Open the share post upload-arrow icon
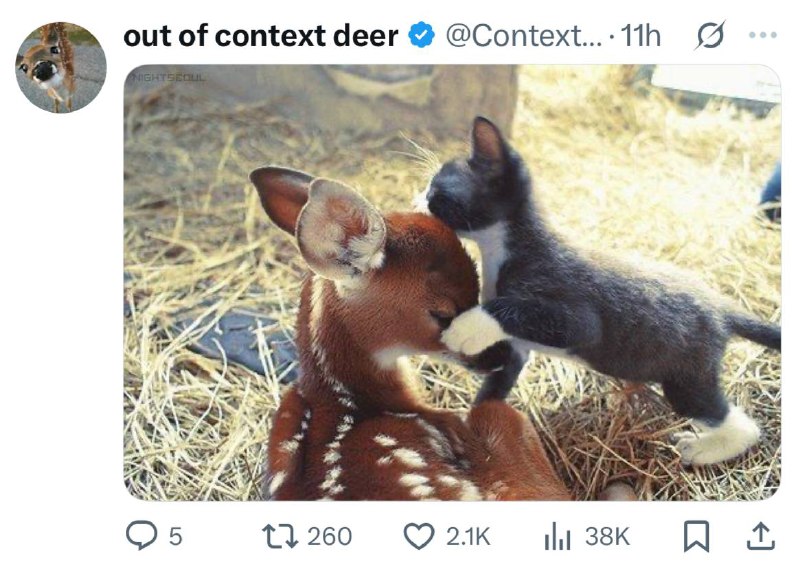The height and width of the screenshot is (567, 800). [x=761, y=536]
